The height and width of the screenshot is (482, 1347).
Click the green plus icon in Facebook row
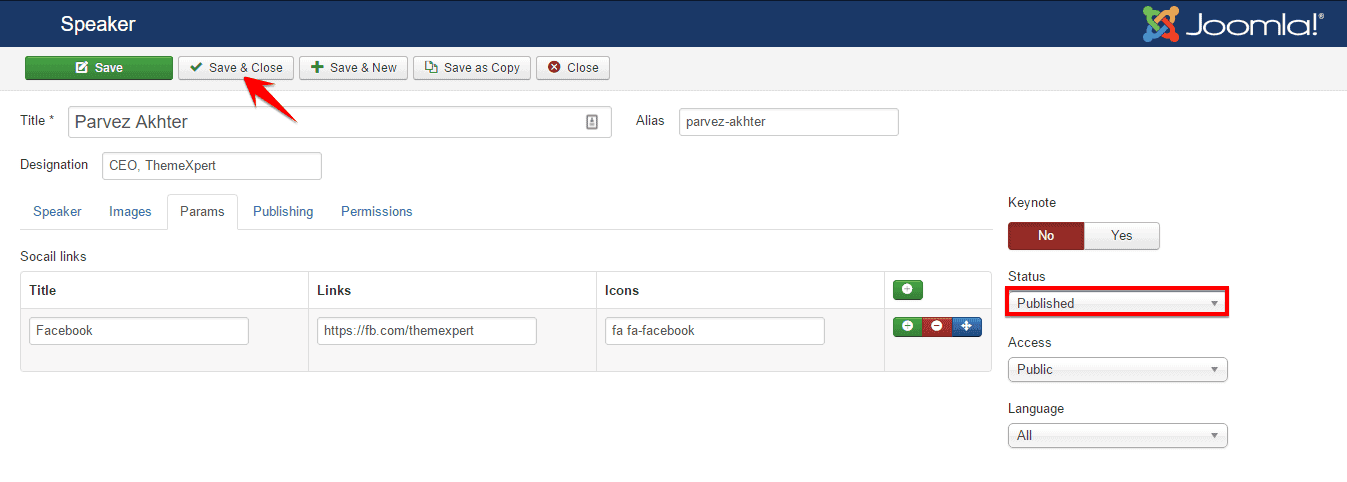point(907,327)
